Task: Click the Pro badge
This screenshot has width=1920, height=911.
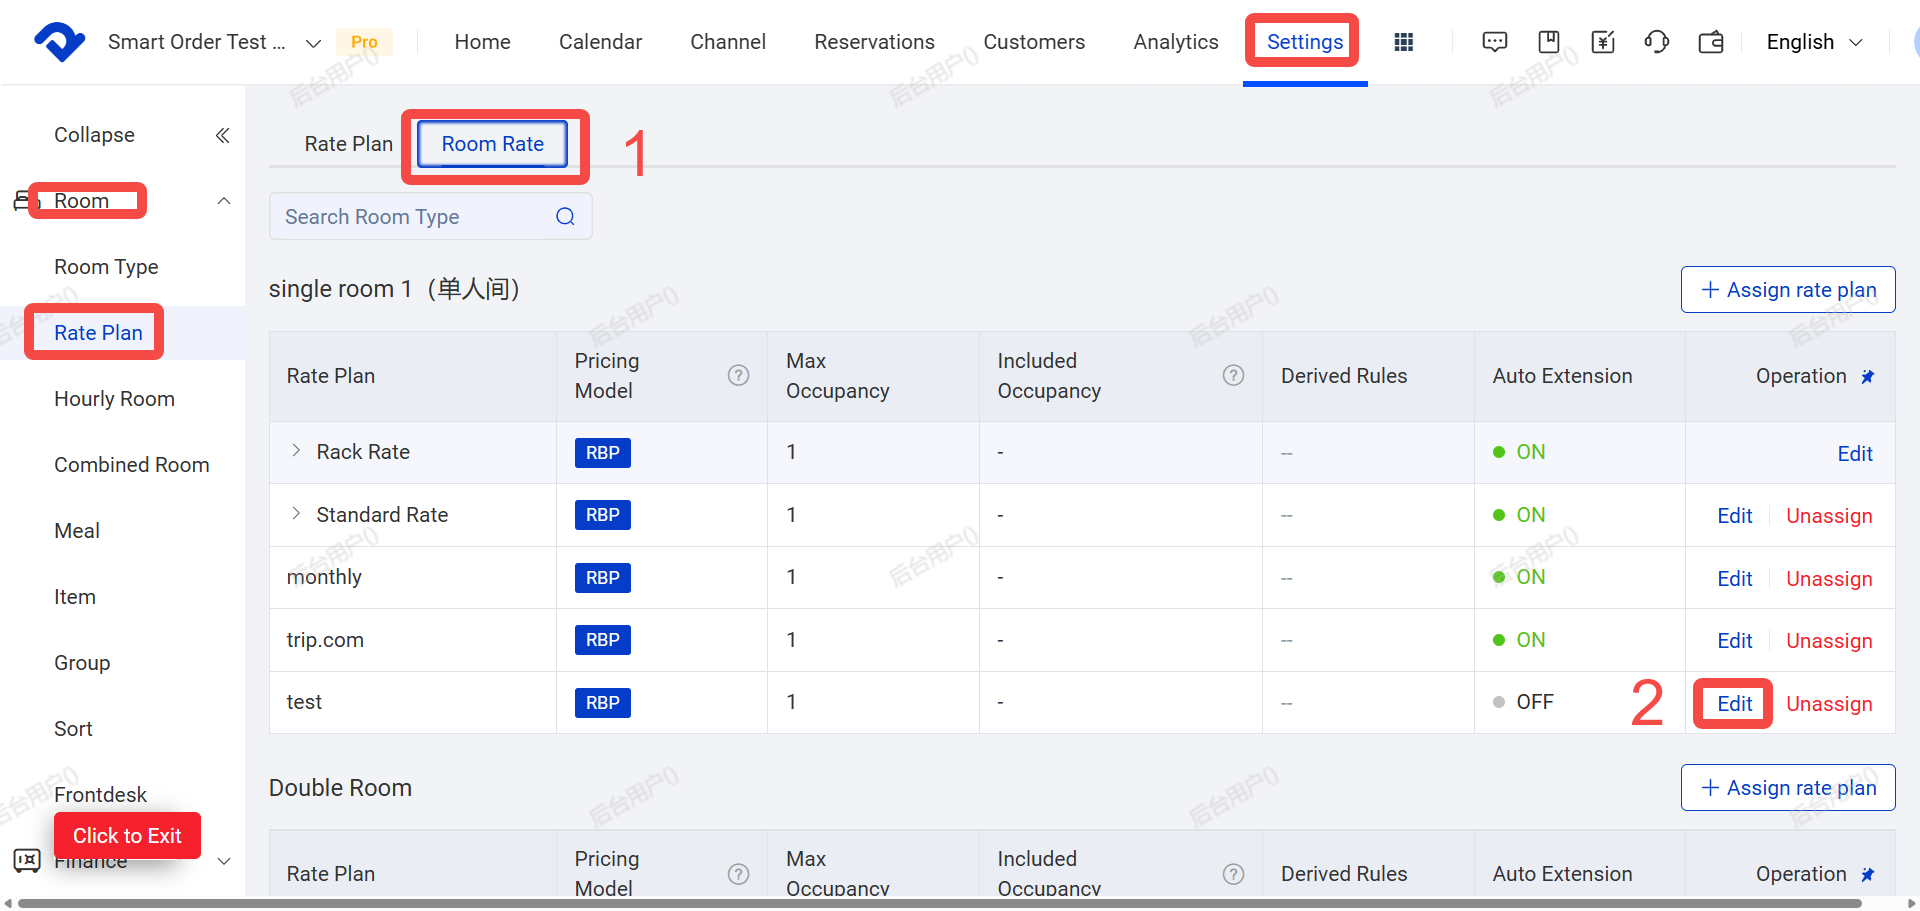Action: click(x=364, y=42)
